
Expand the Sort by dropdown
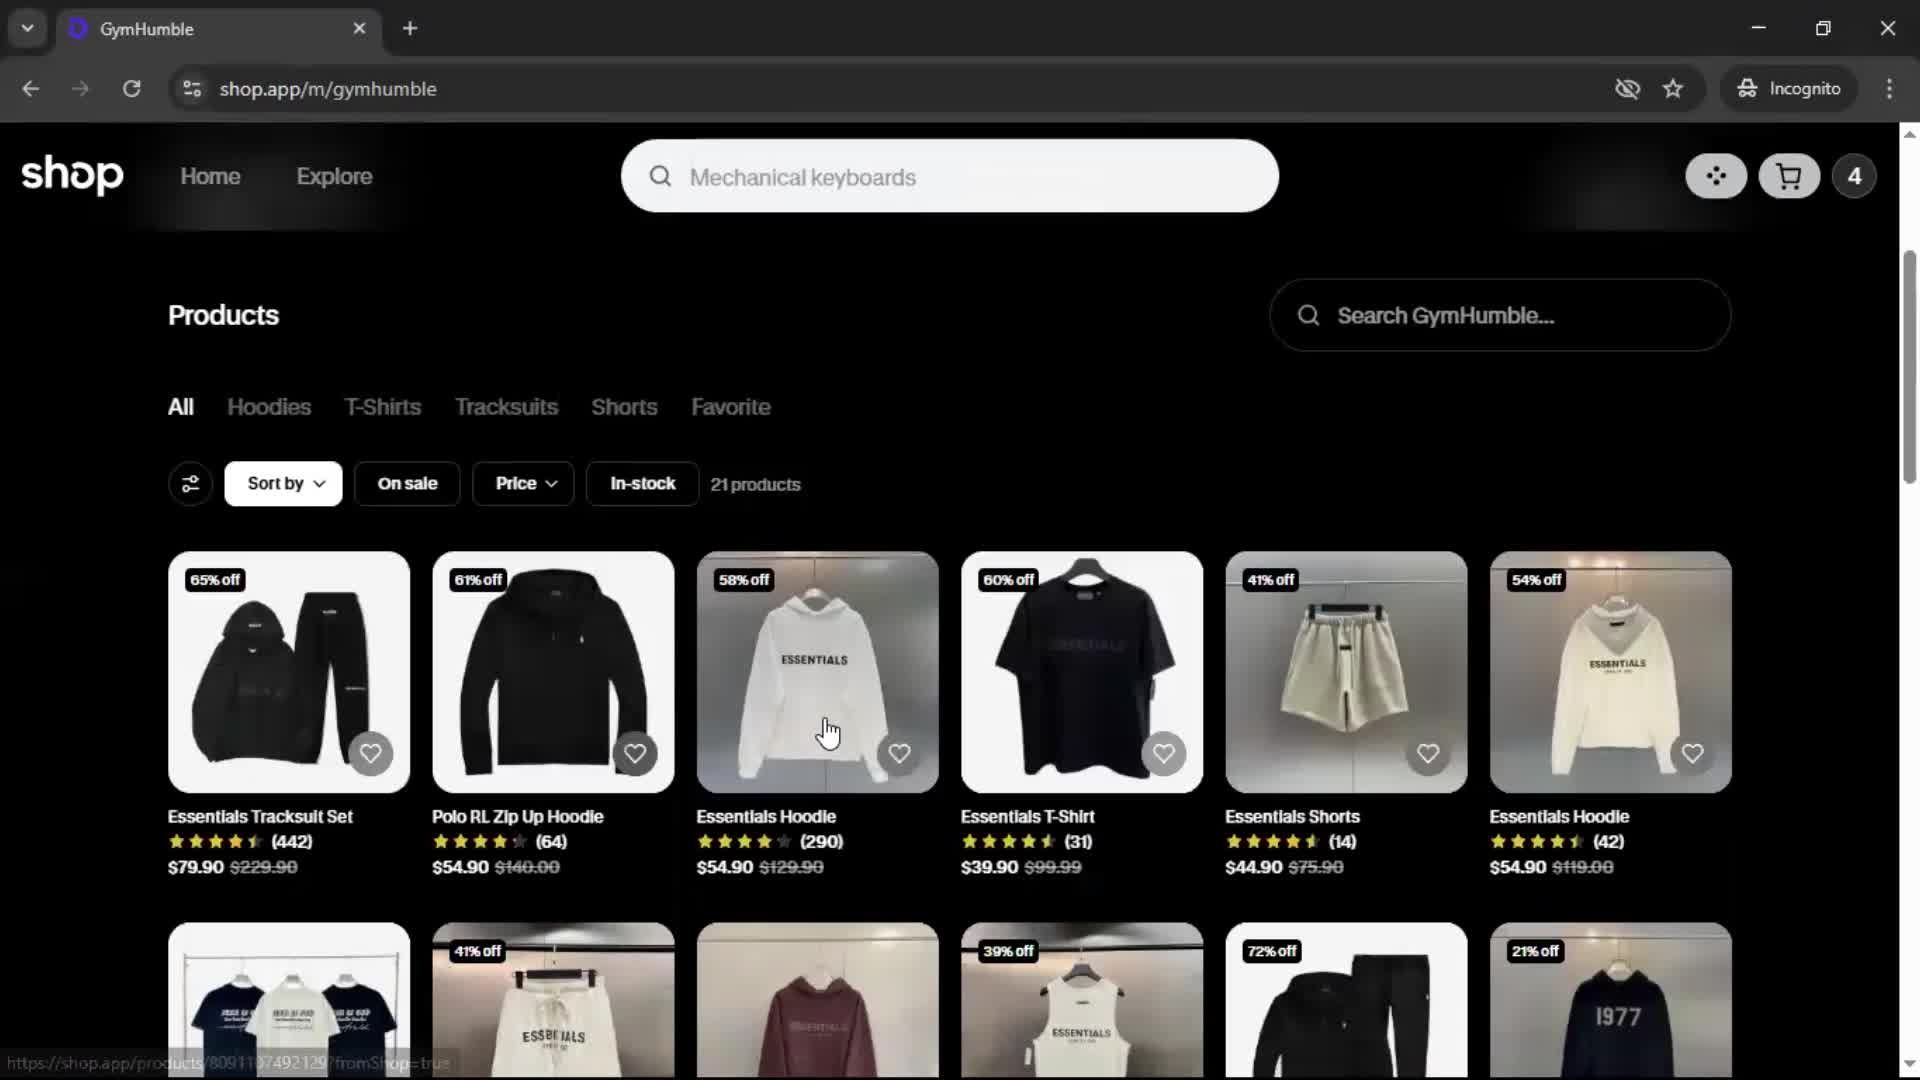(283, 484)
